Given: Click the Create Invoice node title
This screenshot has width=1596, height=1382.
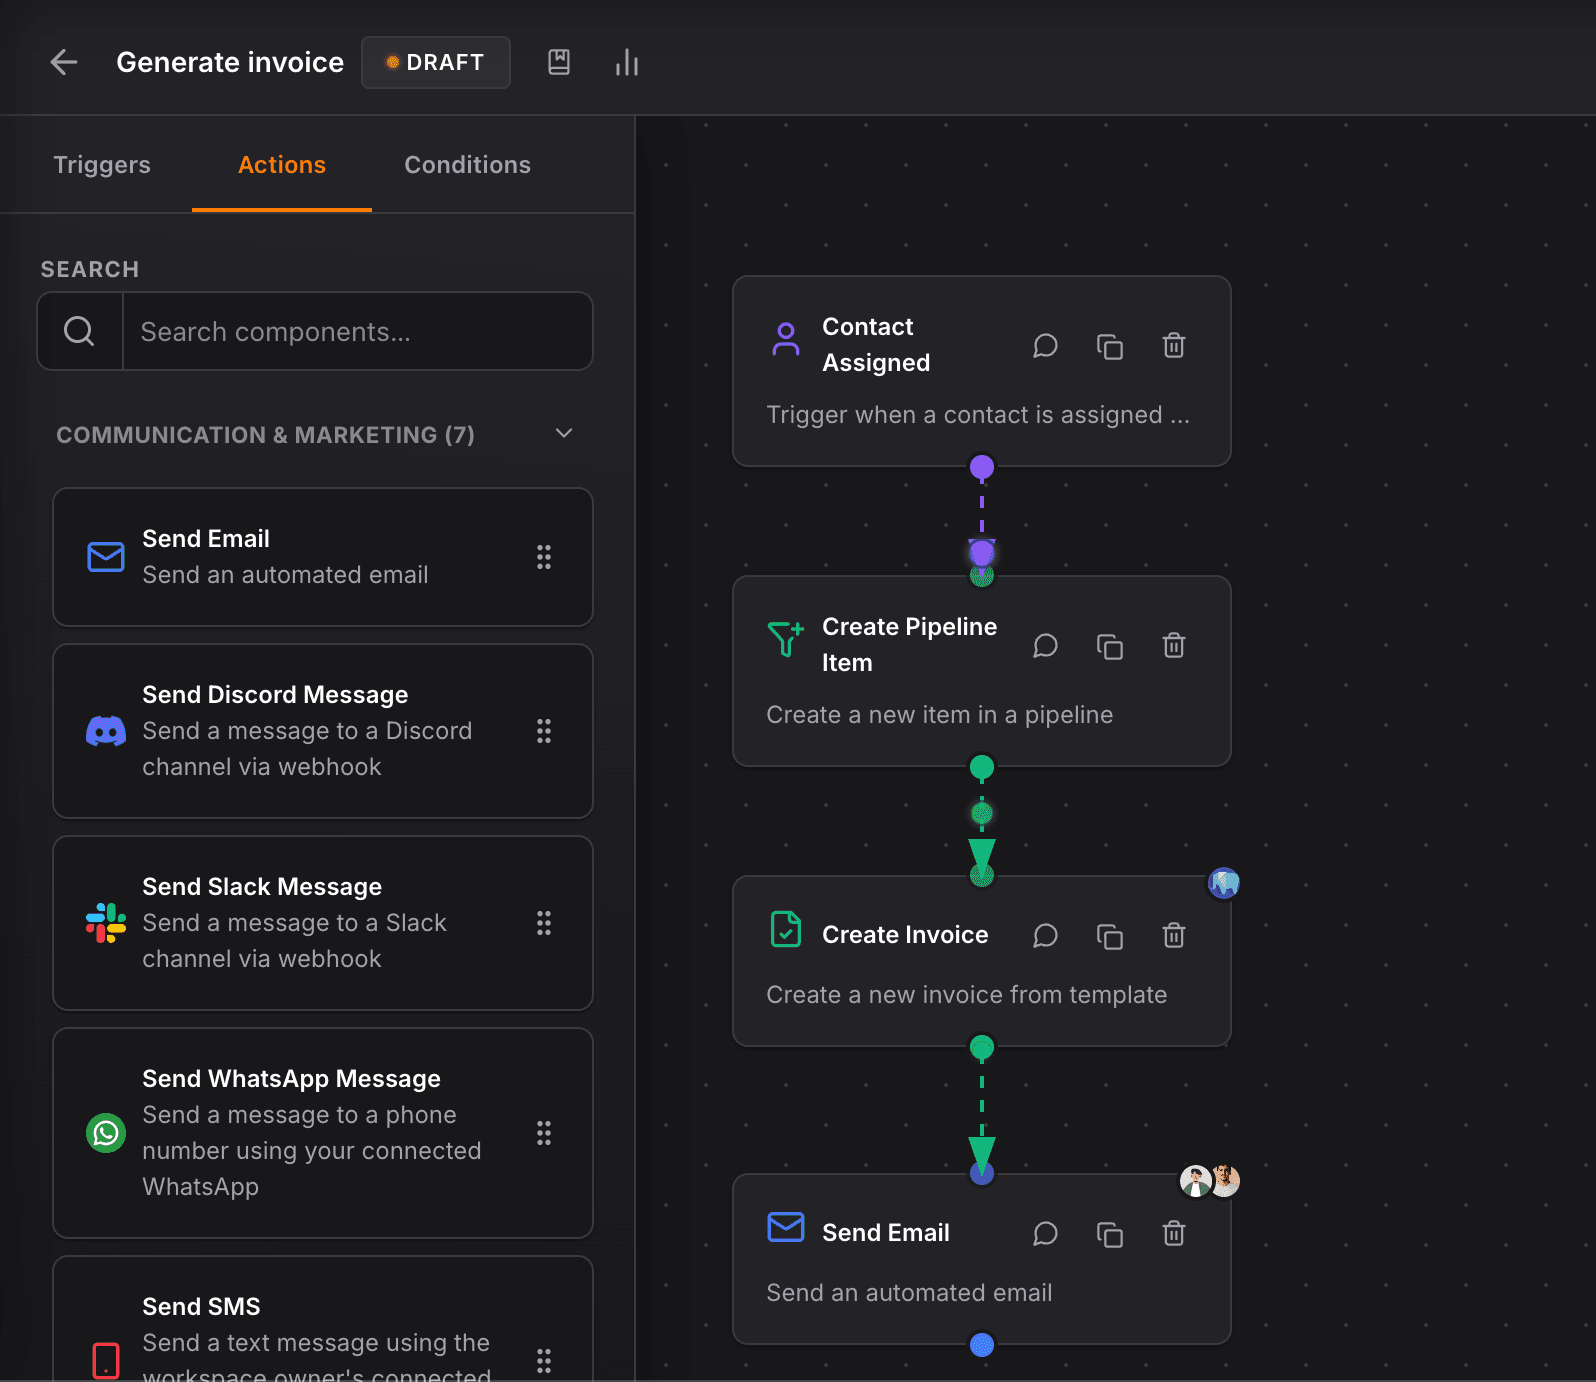Looking at the screenshot, I should [x=905, y=935].
